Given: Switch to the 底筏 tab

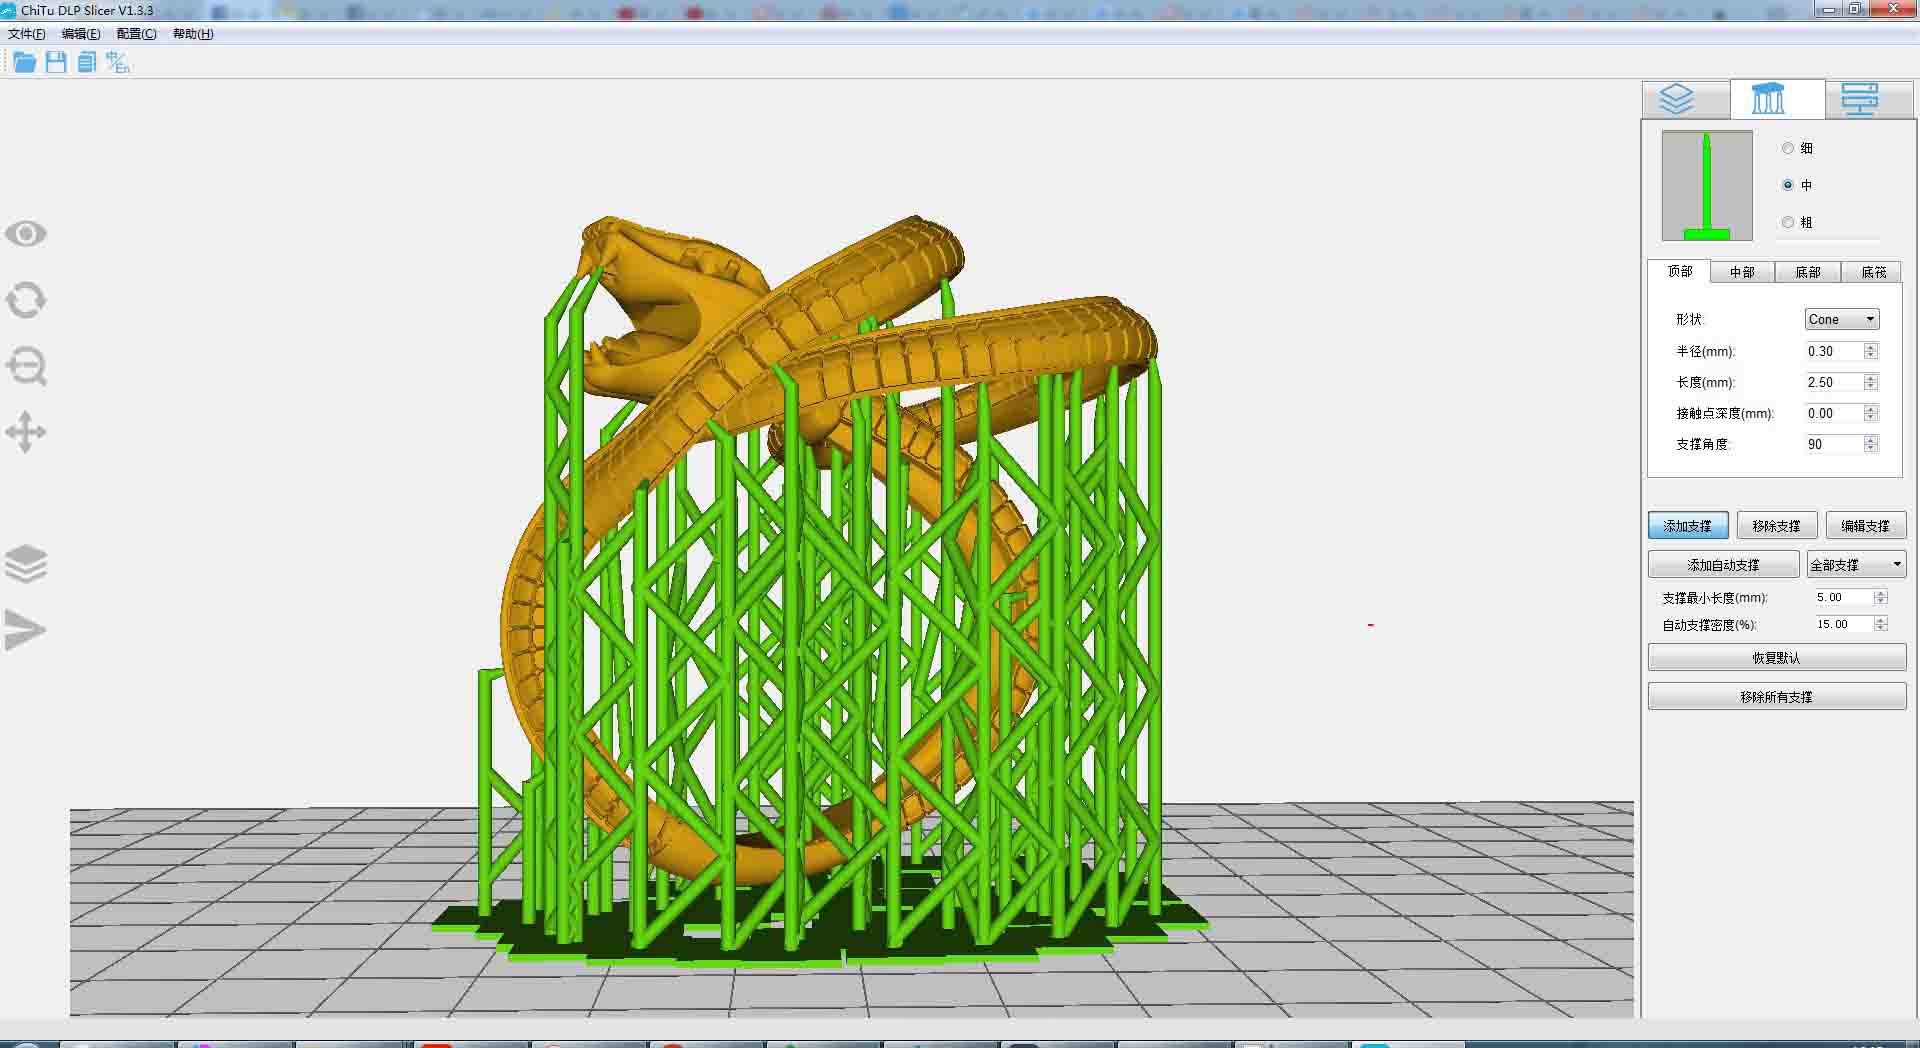Looking at the screenshot, I should (1873, 272).
